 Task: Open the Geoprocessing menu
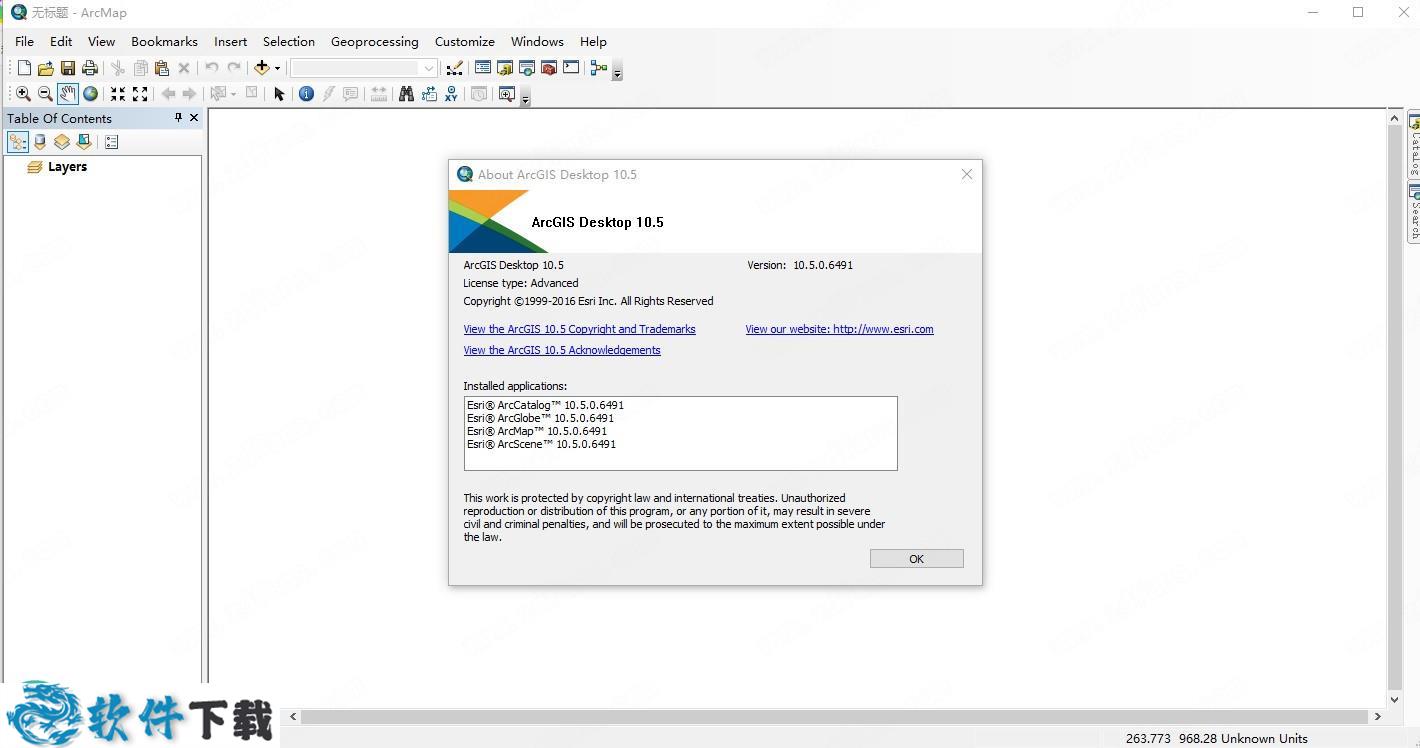pyautogui.click(x=375, y=41)
